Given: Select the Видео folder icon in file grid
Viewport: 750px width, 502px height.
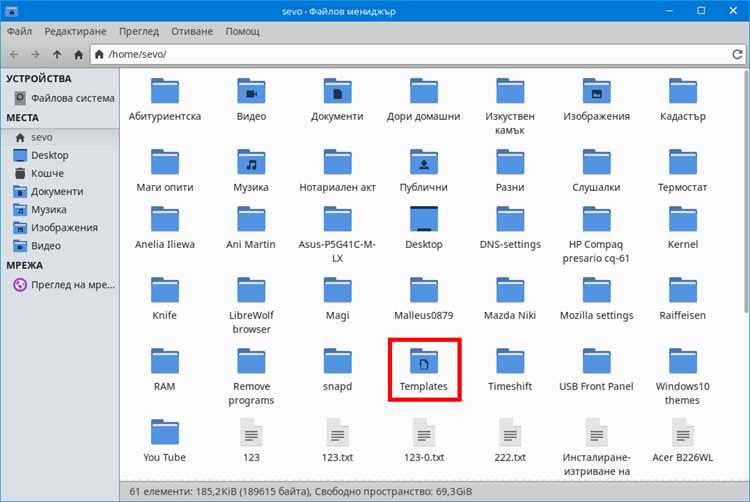Looking at the screenshot, I should [251, 91].
